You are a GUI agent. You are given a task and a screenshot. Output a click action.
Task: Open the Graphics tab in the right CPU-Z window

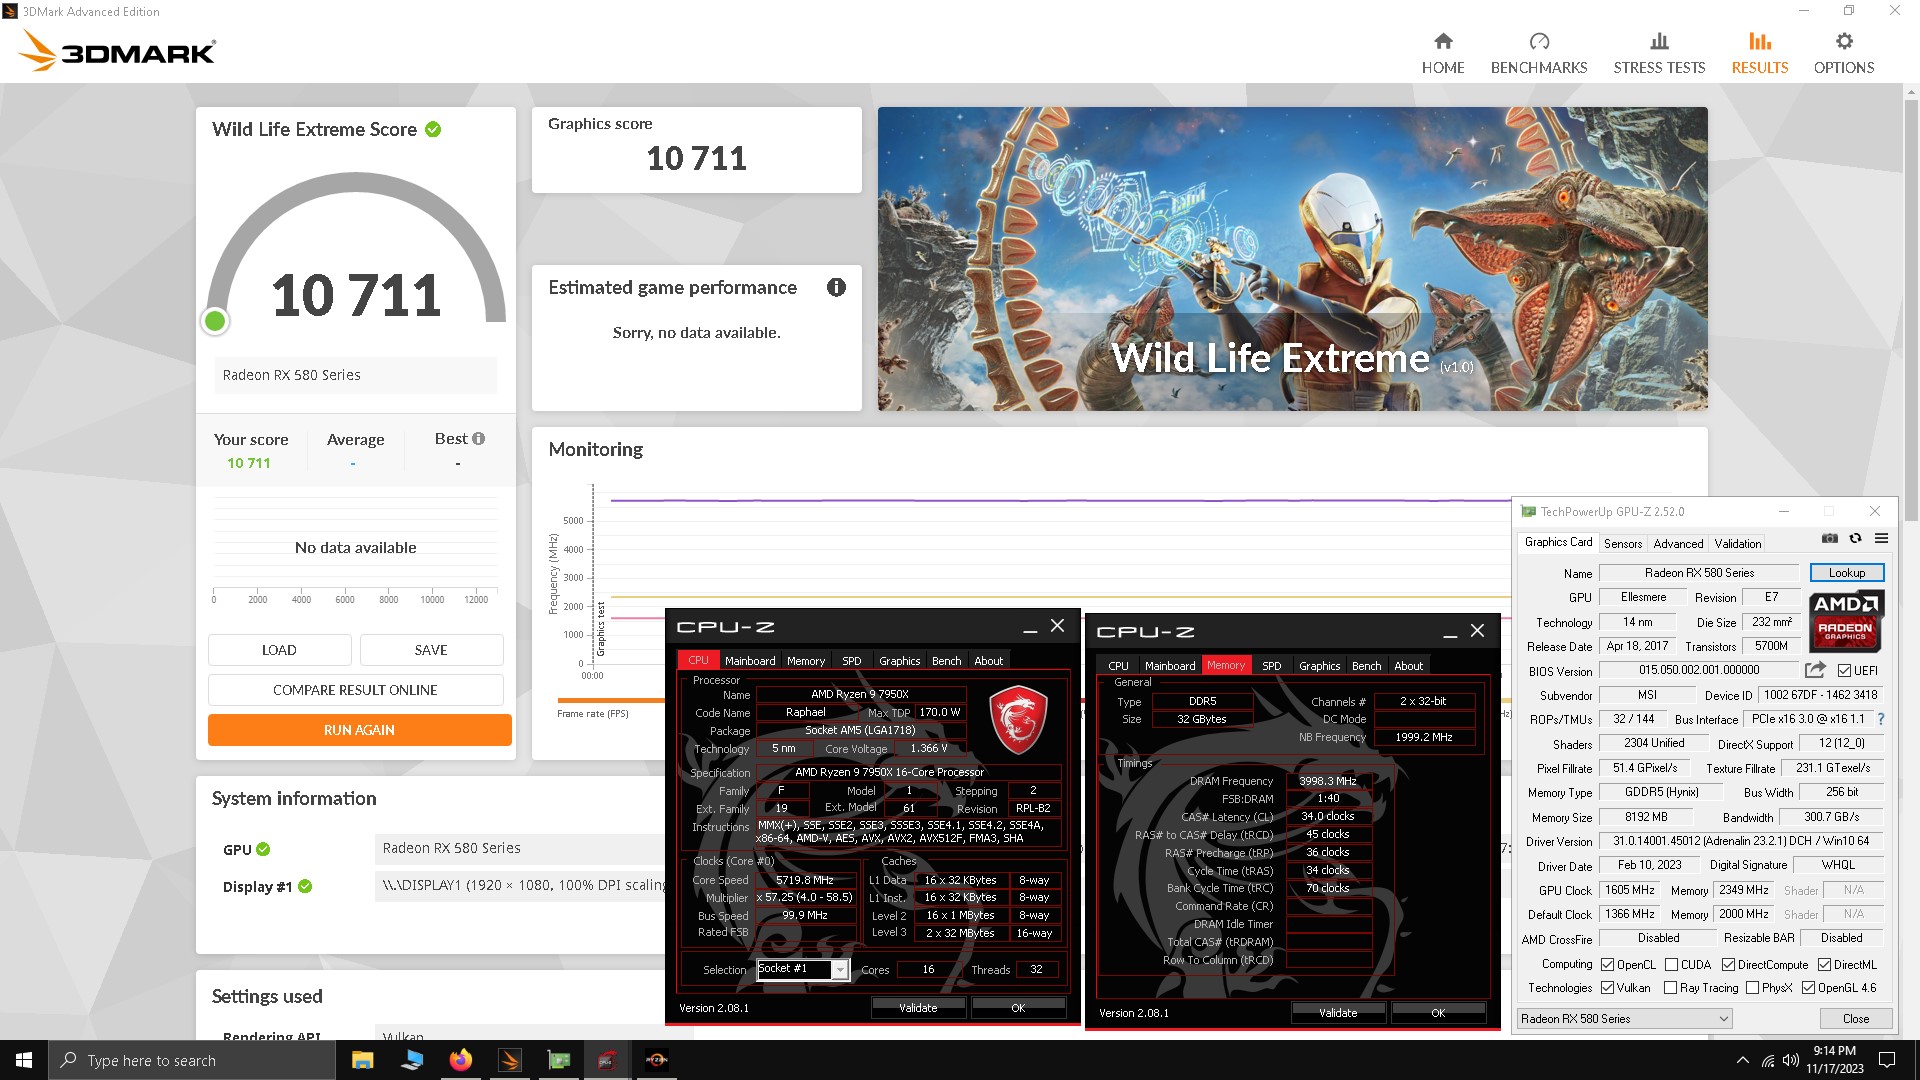(x=1319, y=666)
